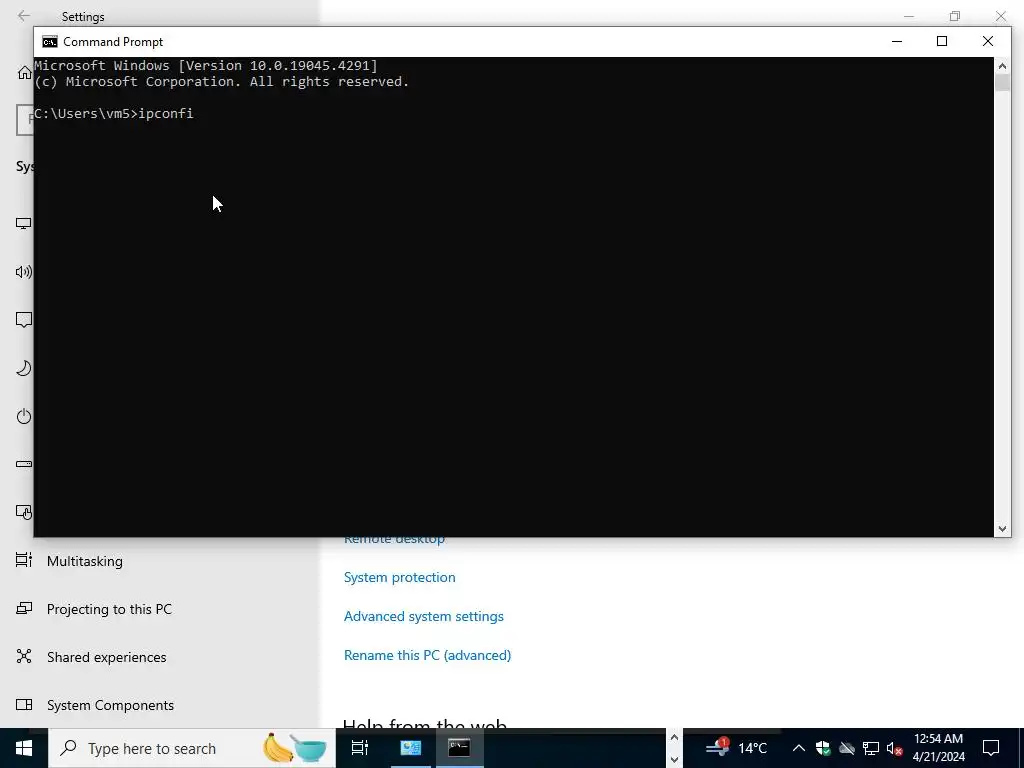Viewport: 1024px width, 768px height.
Task: Click the Command Prompt title bar icon
Action: point(50,42)
